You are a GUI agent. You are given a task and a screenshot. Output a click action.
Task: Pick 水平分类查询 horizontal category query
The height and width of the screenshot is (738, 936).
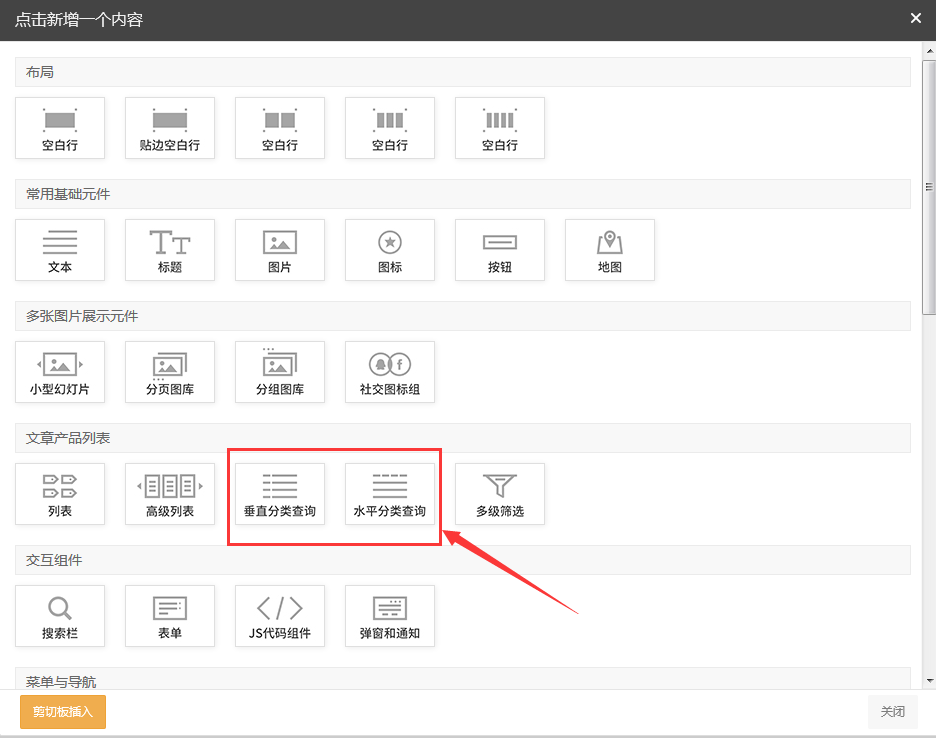(390, 494)
